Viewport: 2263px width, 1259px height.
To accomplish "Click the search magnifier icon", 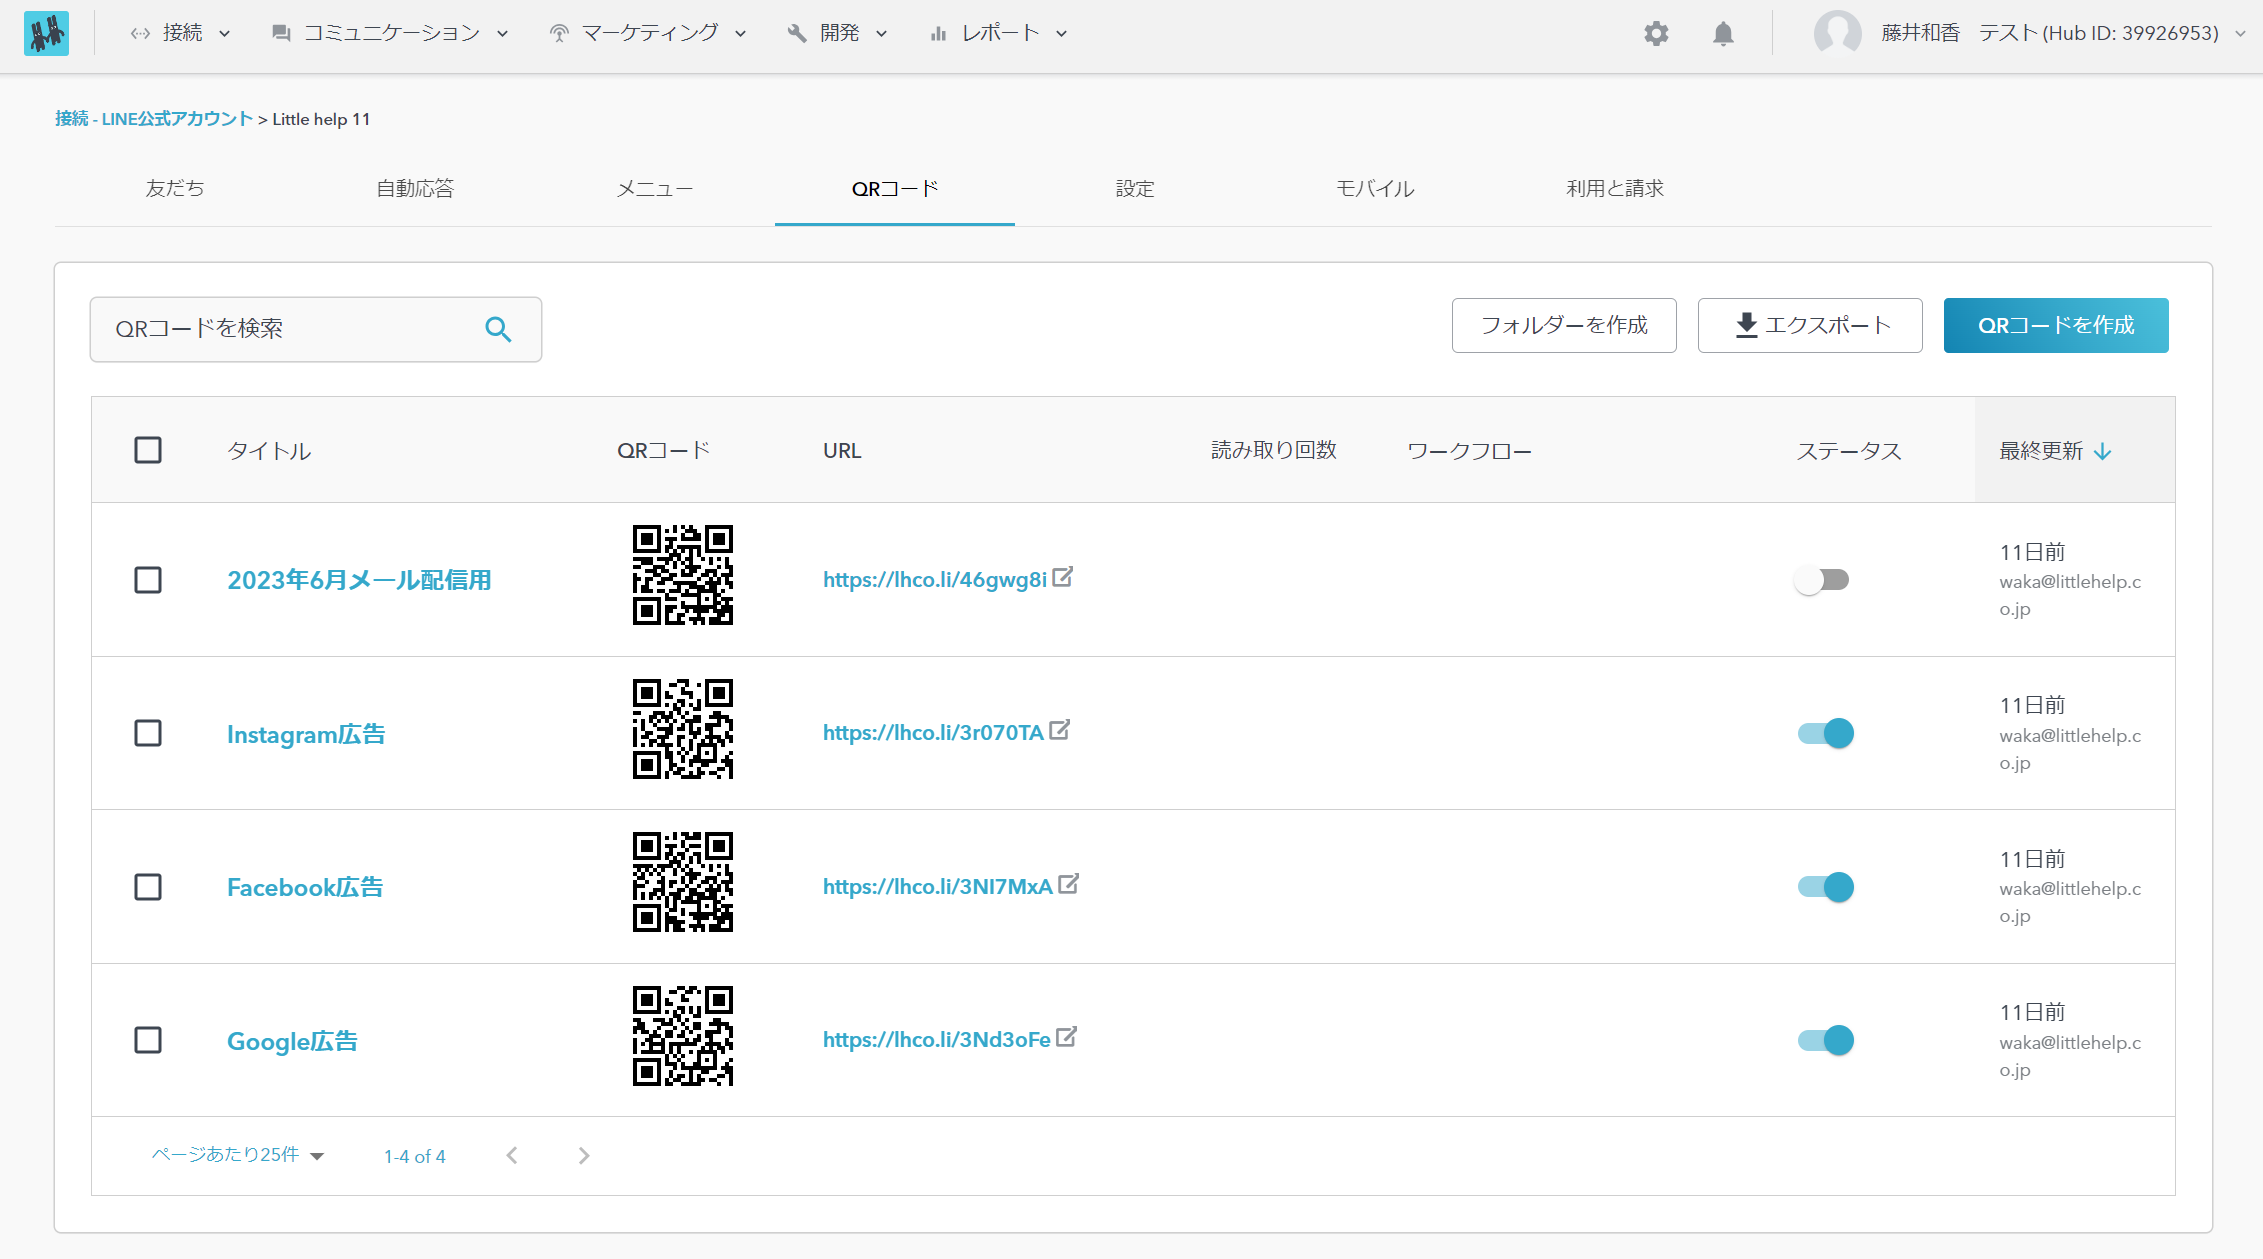I will click(x=498, y=329).
